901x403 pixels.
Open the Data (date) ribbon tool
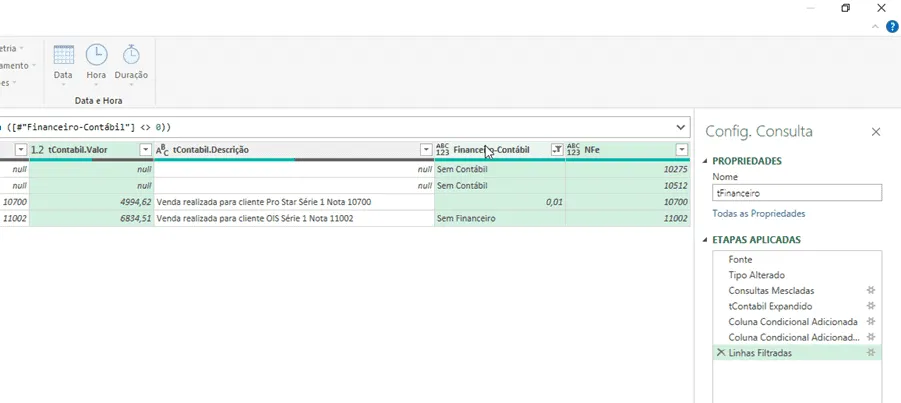pos(63,63)
